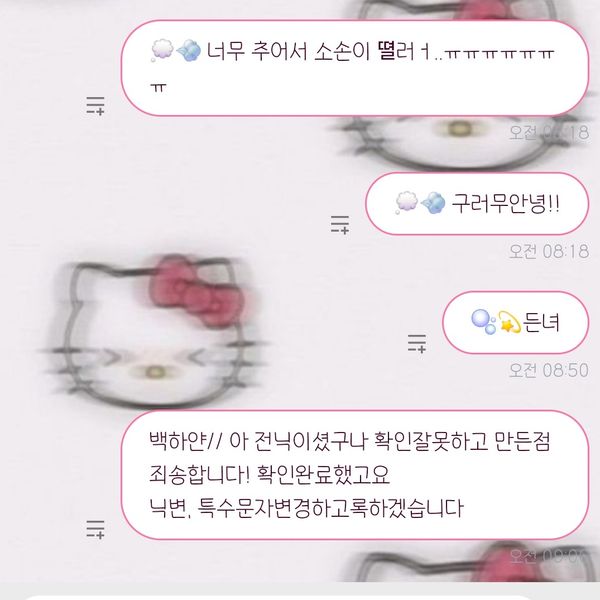This screenshot has height=600, width=600.
Task: Tap the menu icon beside the 든녀 message
Action: pyautogui.click(x=417, y=343)
